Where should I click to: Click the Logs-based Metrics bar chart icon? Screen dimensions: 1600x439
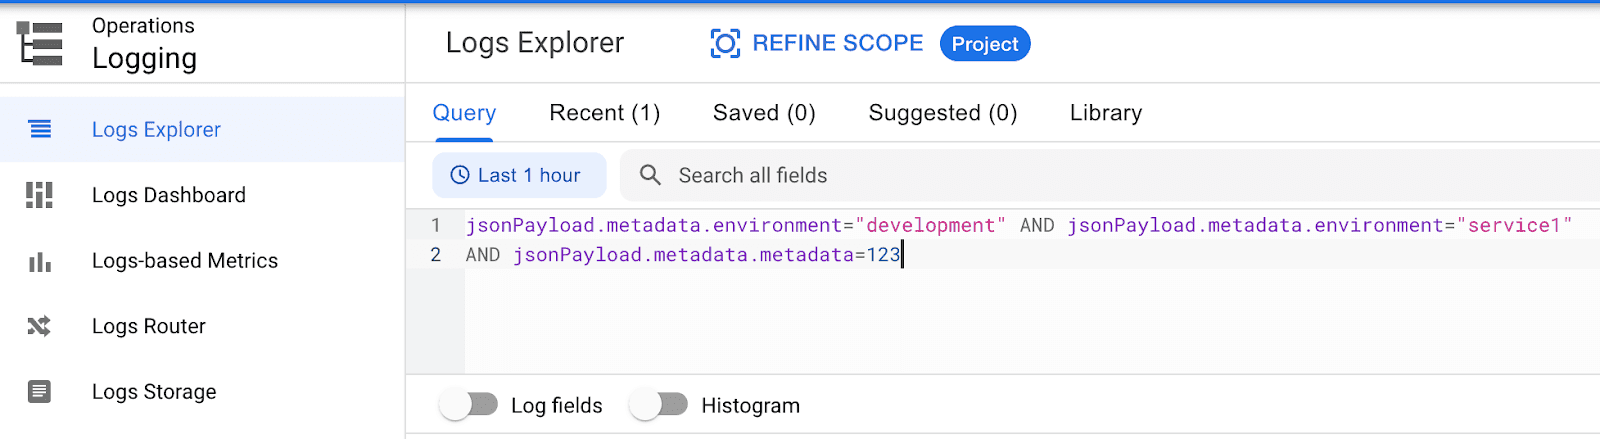point(39,261)
